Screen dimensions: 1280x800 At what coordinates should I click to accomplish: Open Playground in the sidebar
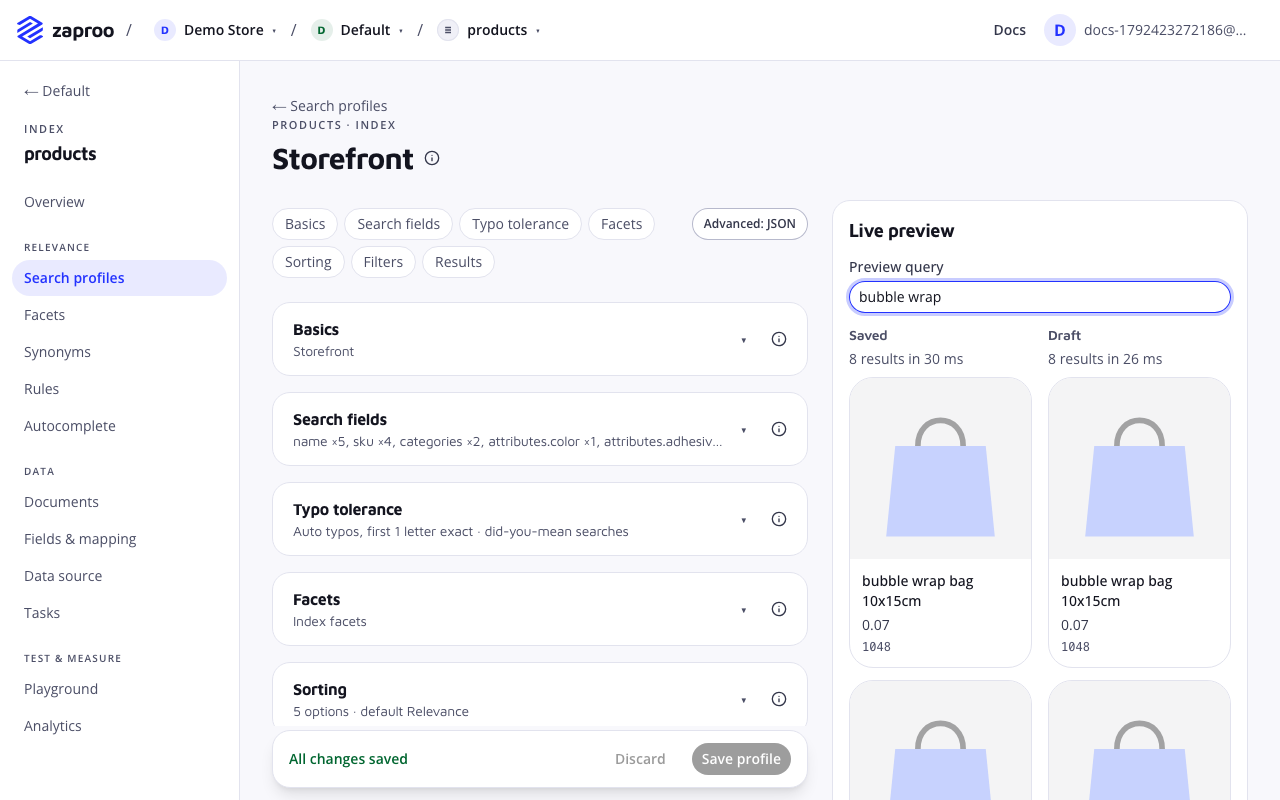[x=120, y=689]
